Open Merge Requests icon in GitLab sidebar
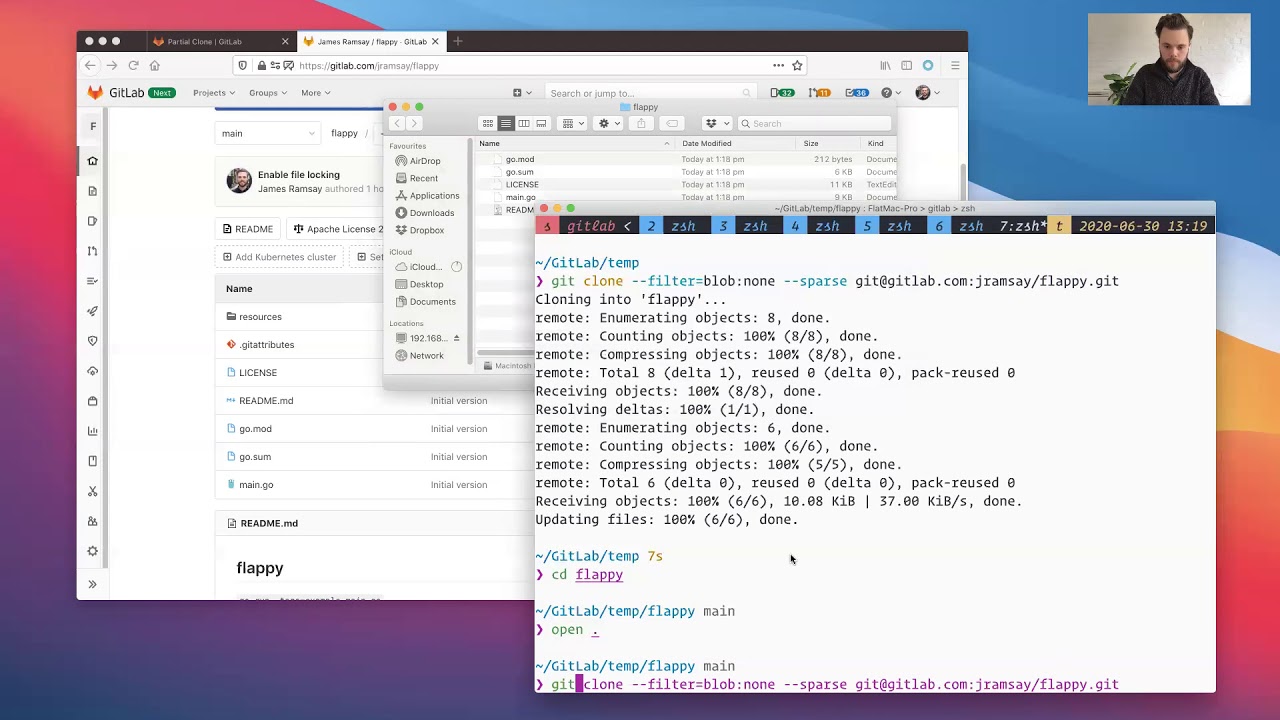1280x720 pixels. click(x=92, y=251)
